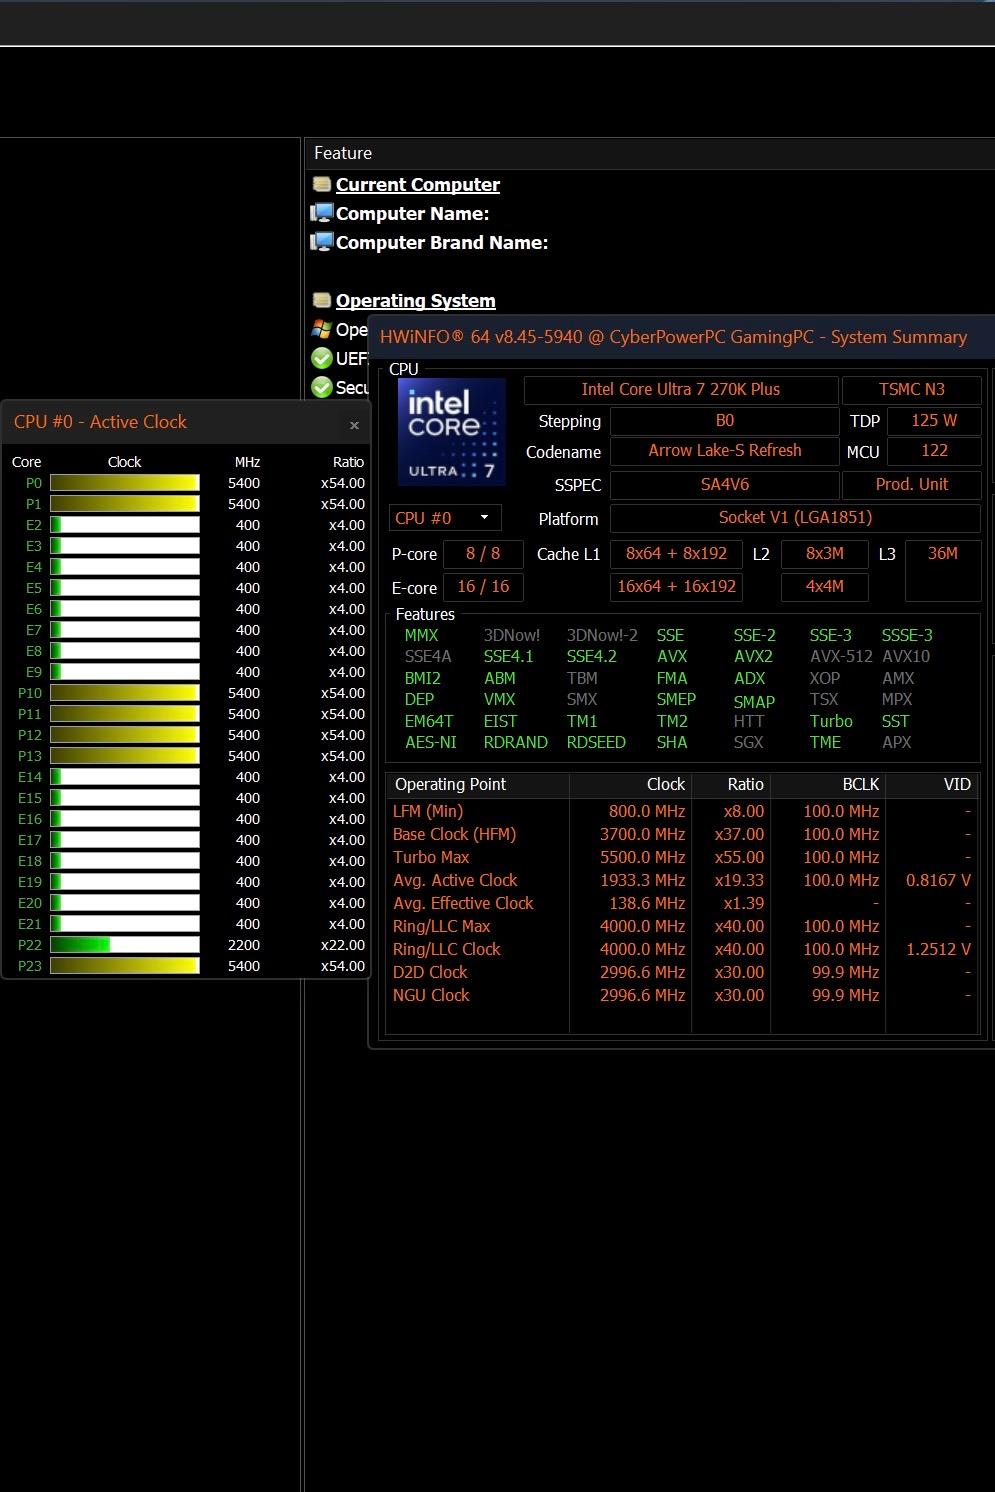
Task: Click the green checkmark beside UEFI
Action: pos(322,358)
